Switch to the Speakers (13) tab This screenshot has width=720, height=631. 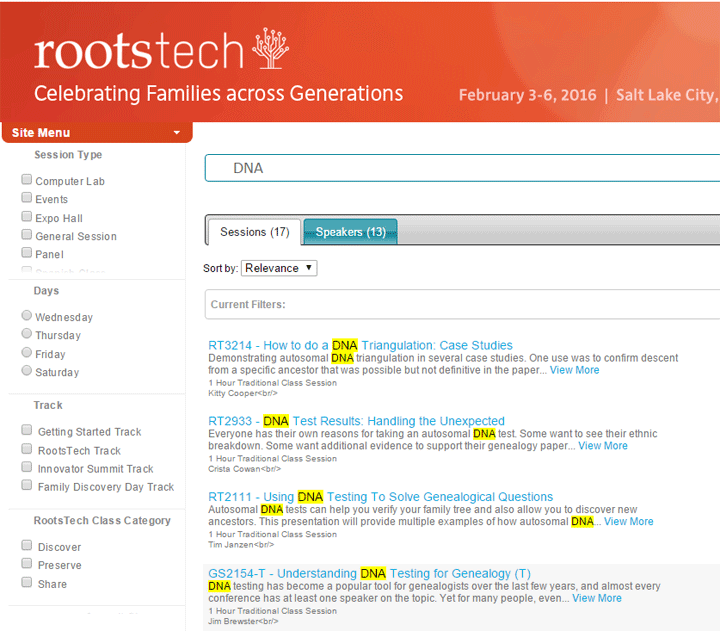point(350,232)
